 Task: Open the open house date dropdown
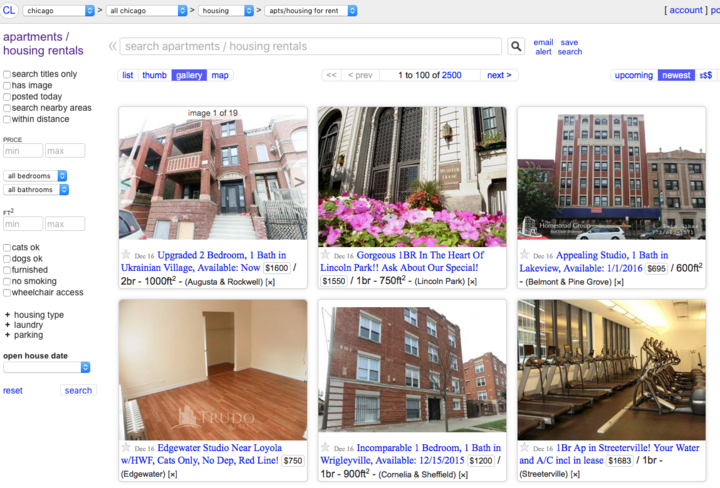tap(47, 367)
